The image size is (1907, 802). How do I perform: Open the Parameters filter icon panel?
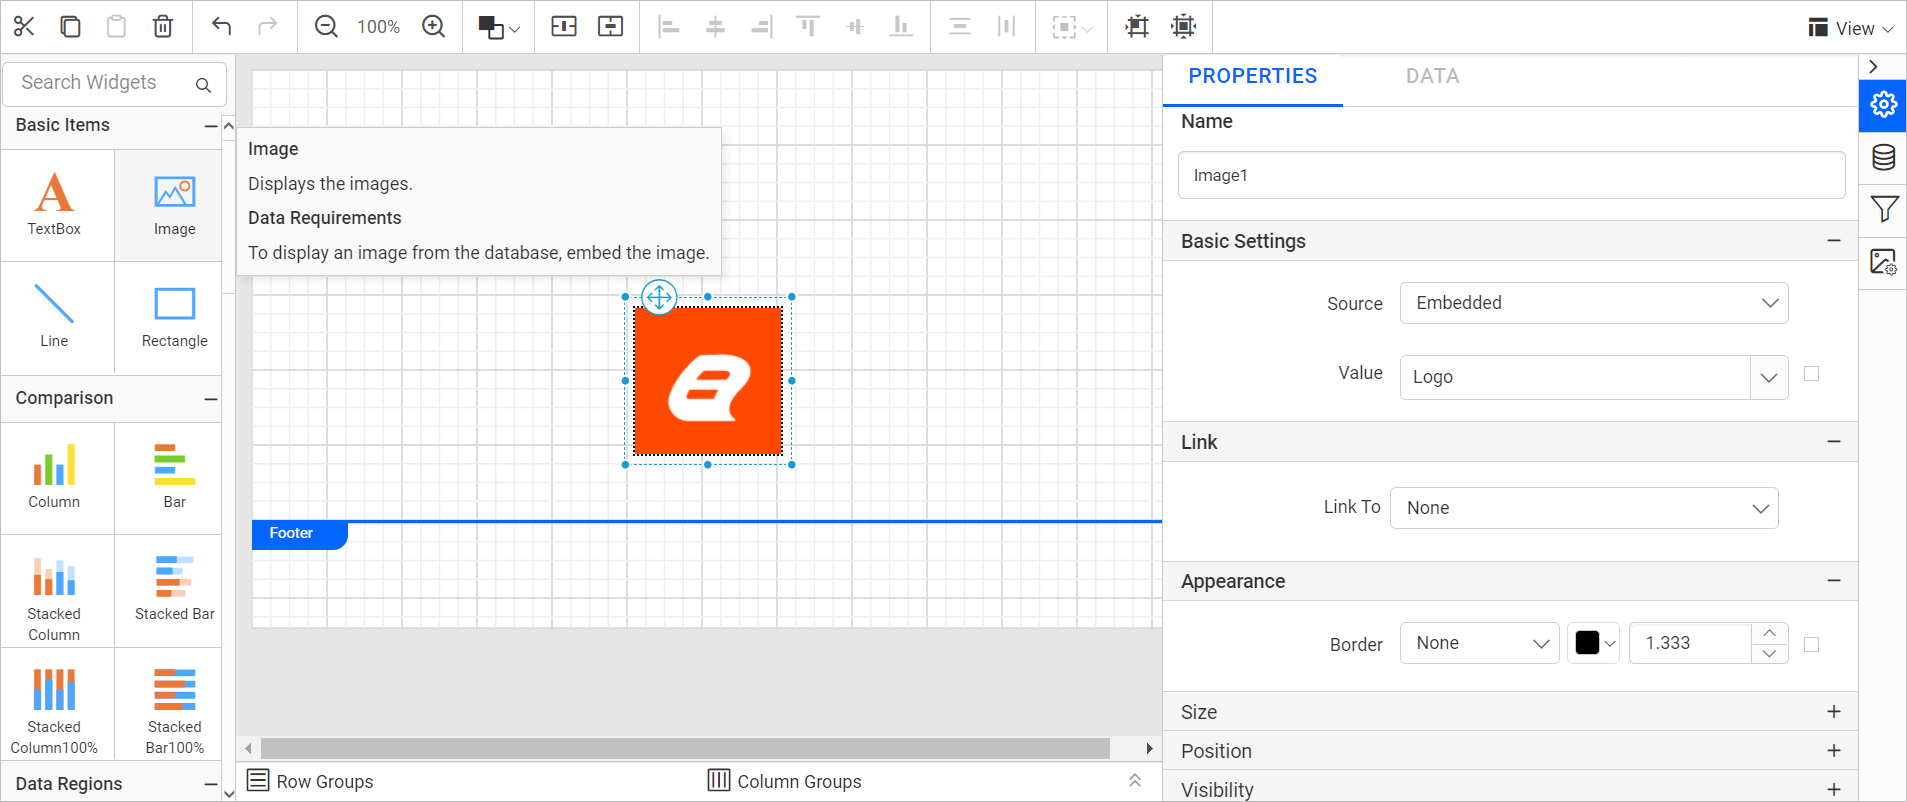click(1883, 209)
